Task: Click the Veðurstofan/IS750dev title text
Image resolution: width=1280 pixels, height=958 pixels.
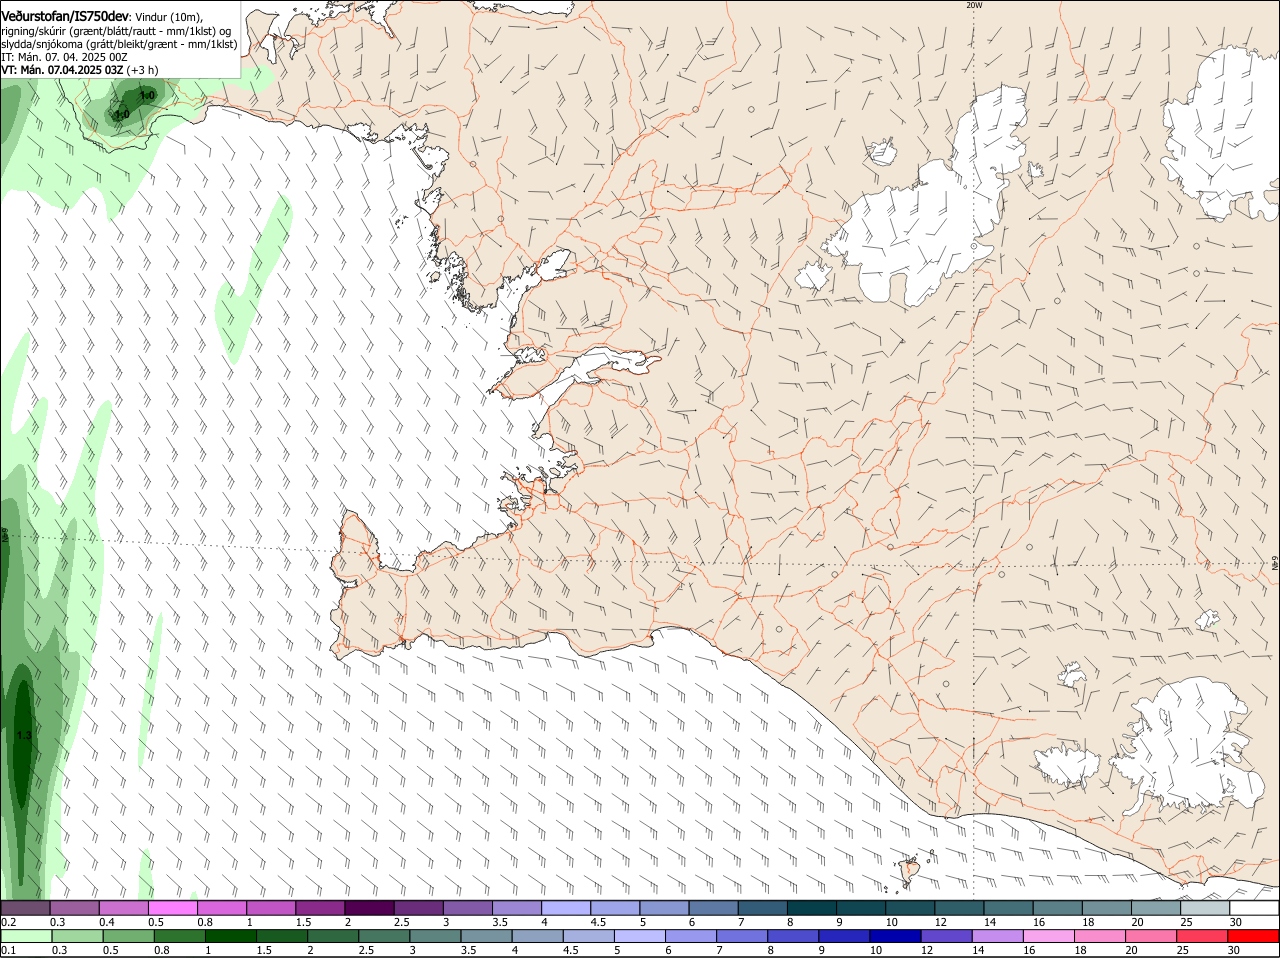Action: [x=65, y=17]
